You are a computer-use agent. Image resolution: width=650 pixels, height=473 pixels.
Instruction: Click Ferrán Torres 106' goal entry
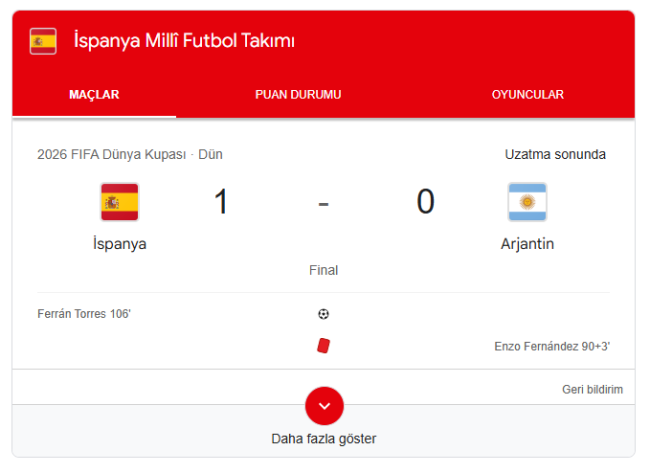(x=84, y=314)
